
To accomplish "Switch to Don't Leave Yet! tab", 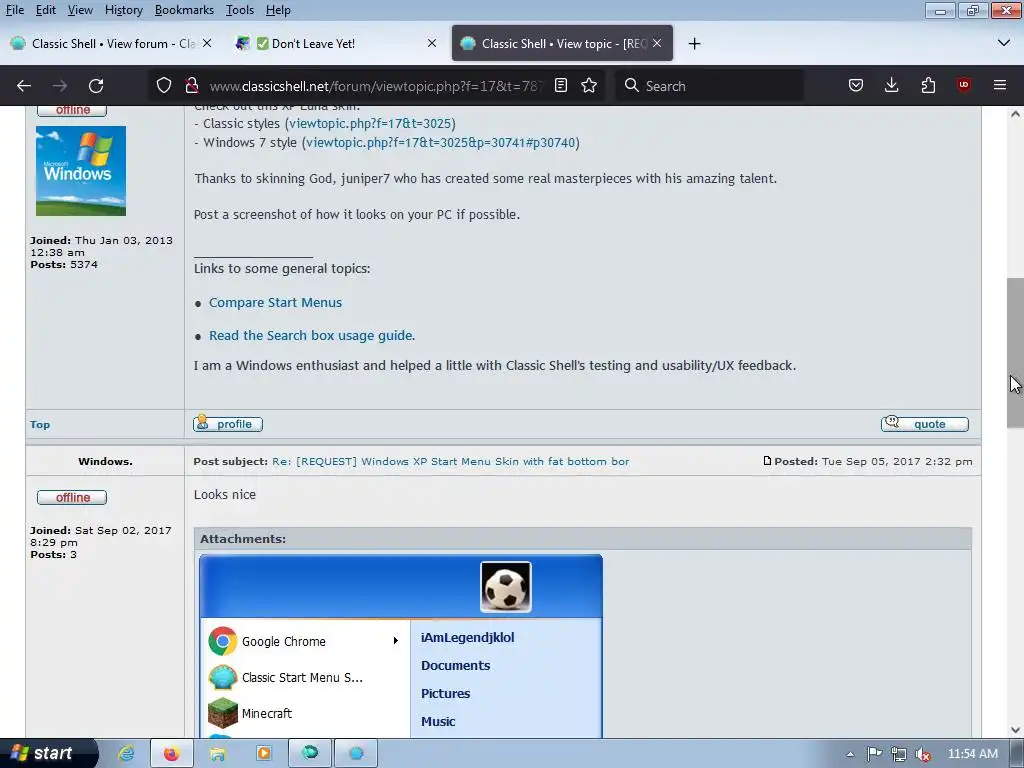I will tap(336, 44).
